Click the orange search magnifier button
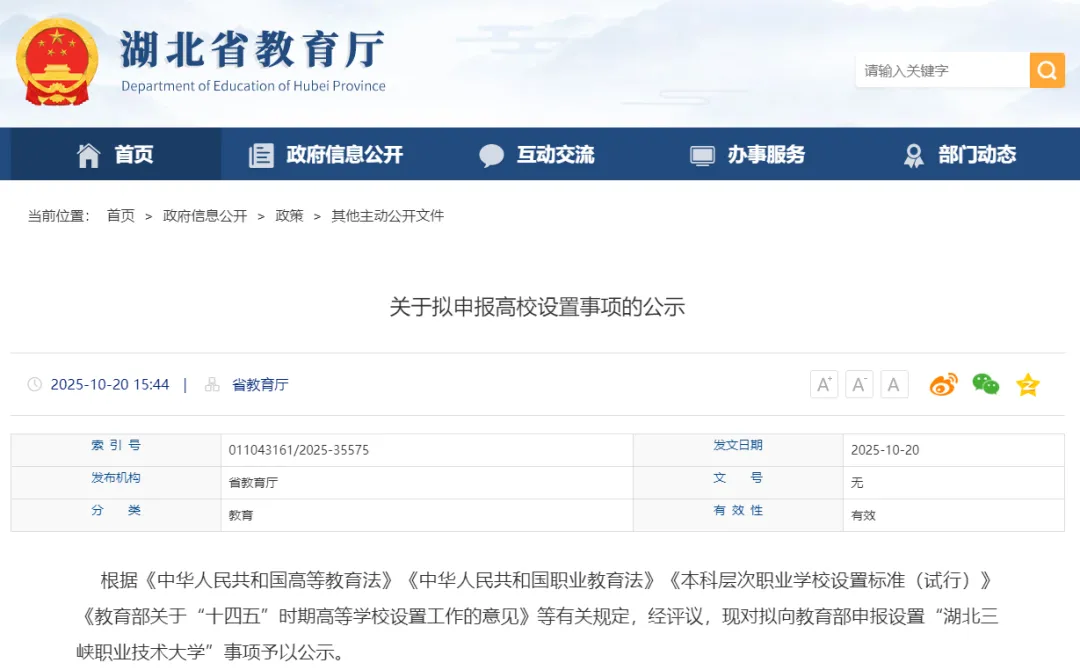1080x670 pixels. [1047, 70]
